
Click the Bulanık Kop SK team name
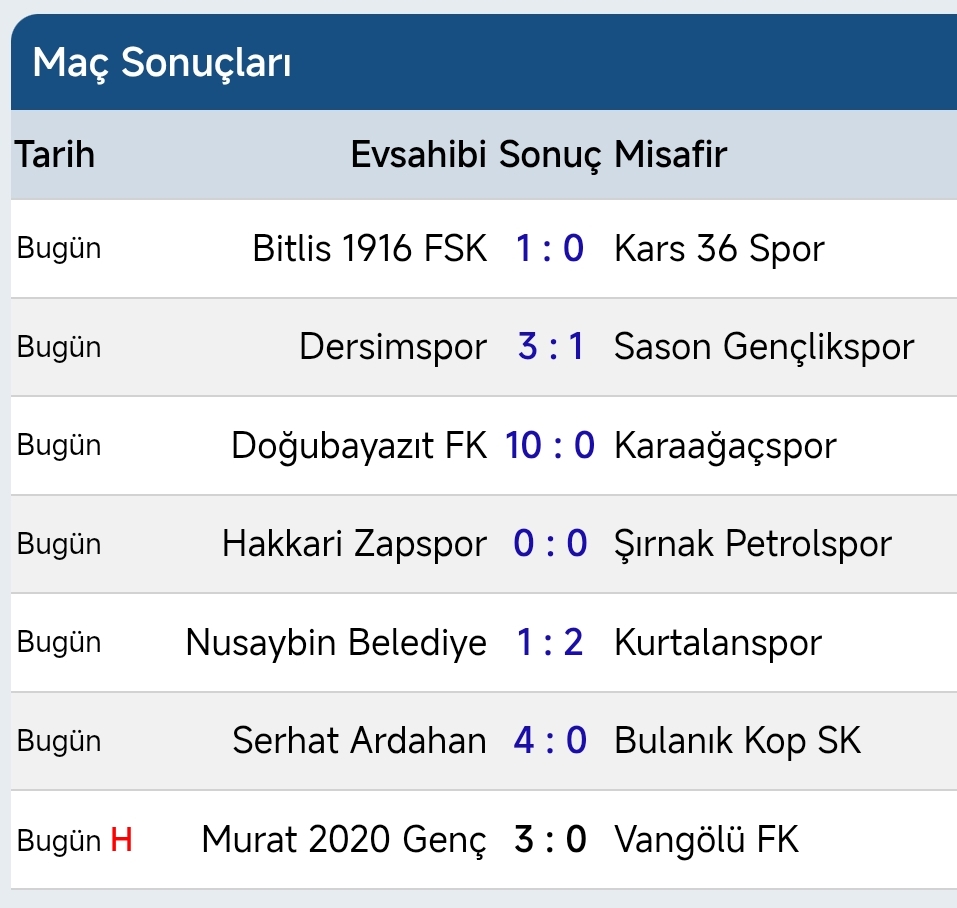[737, 741]
